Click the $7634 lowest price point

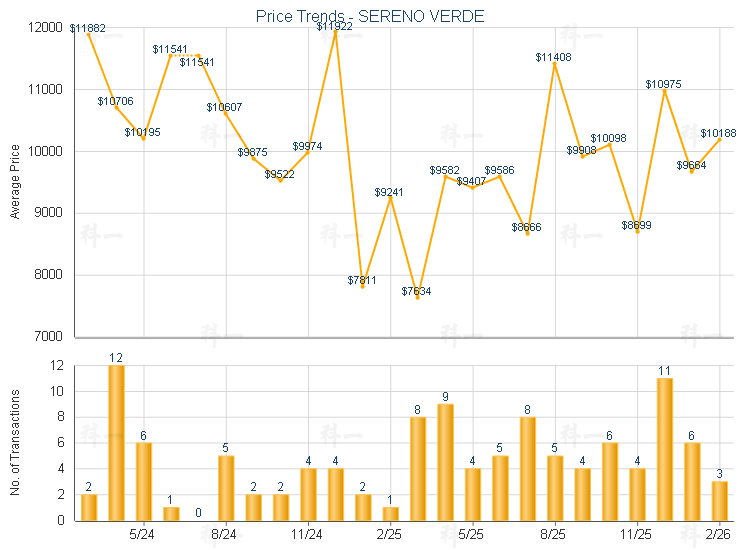[x=417, y=297]
